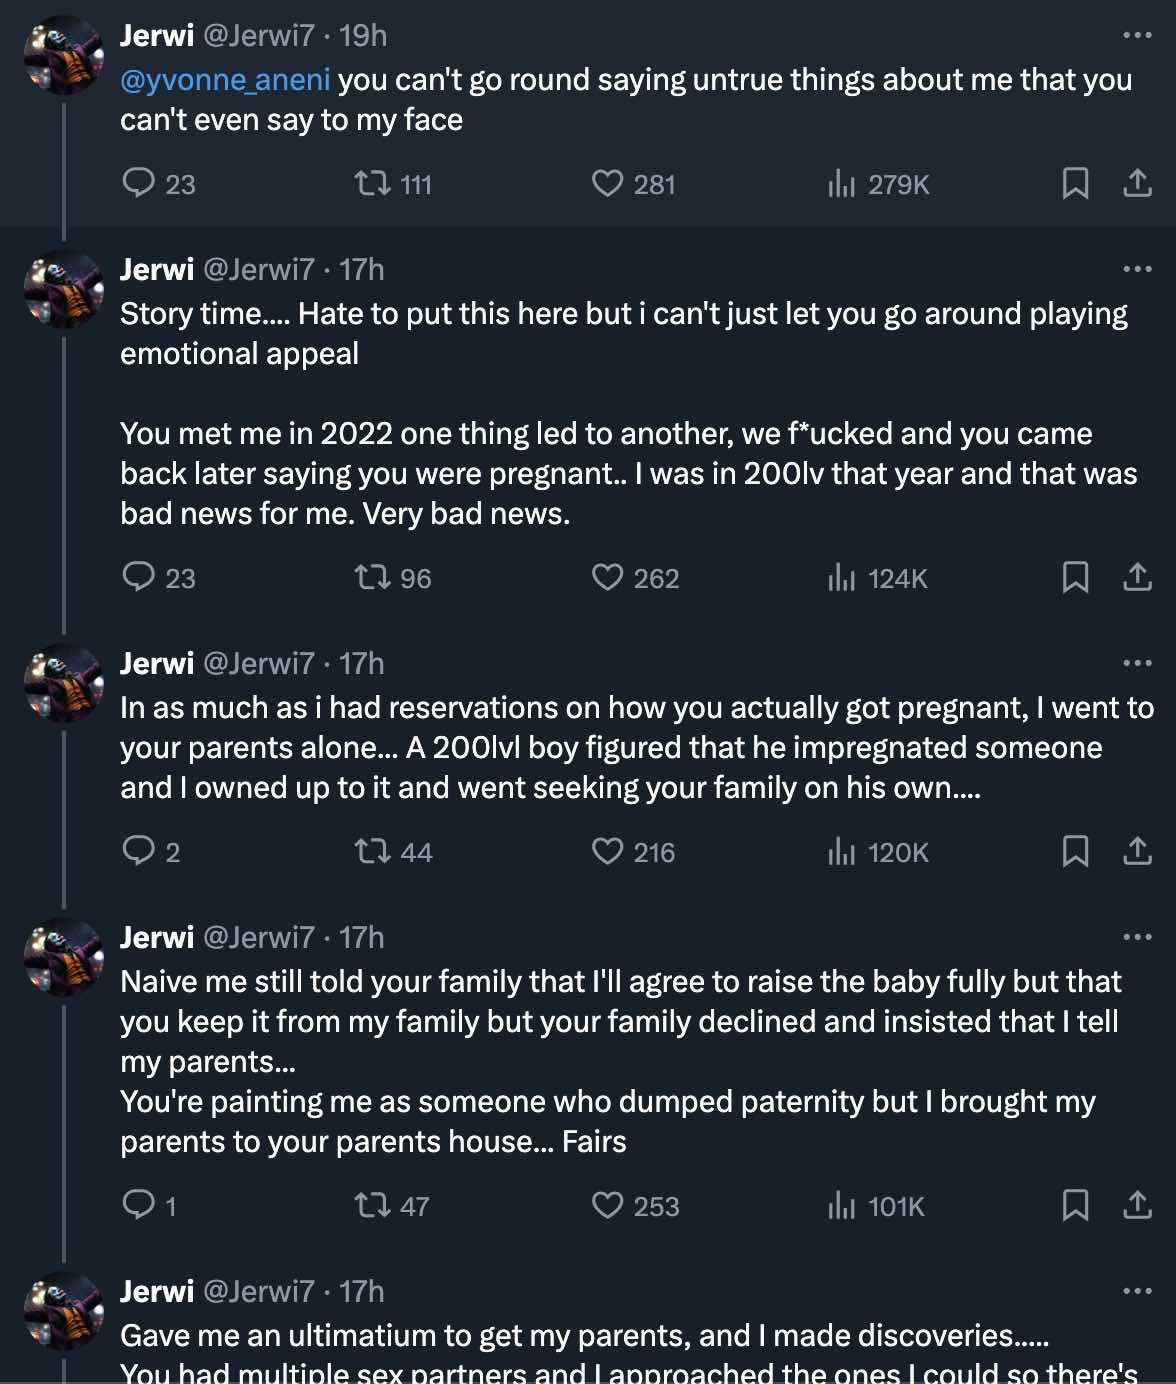The height and width of the screenshot is (1384, 1176).
Task: View analytics showing 279K views
Action: 841,184
